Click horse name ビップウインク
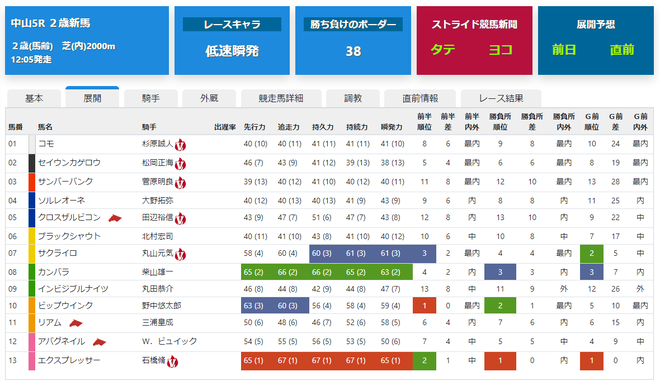The image size is (660, 386). point(65,306)
